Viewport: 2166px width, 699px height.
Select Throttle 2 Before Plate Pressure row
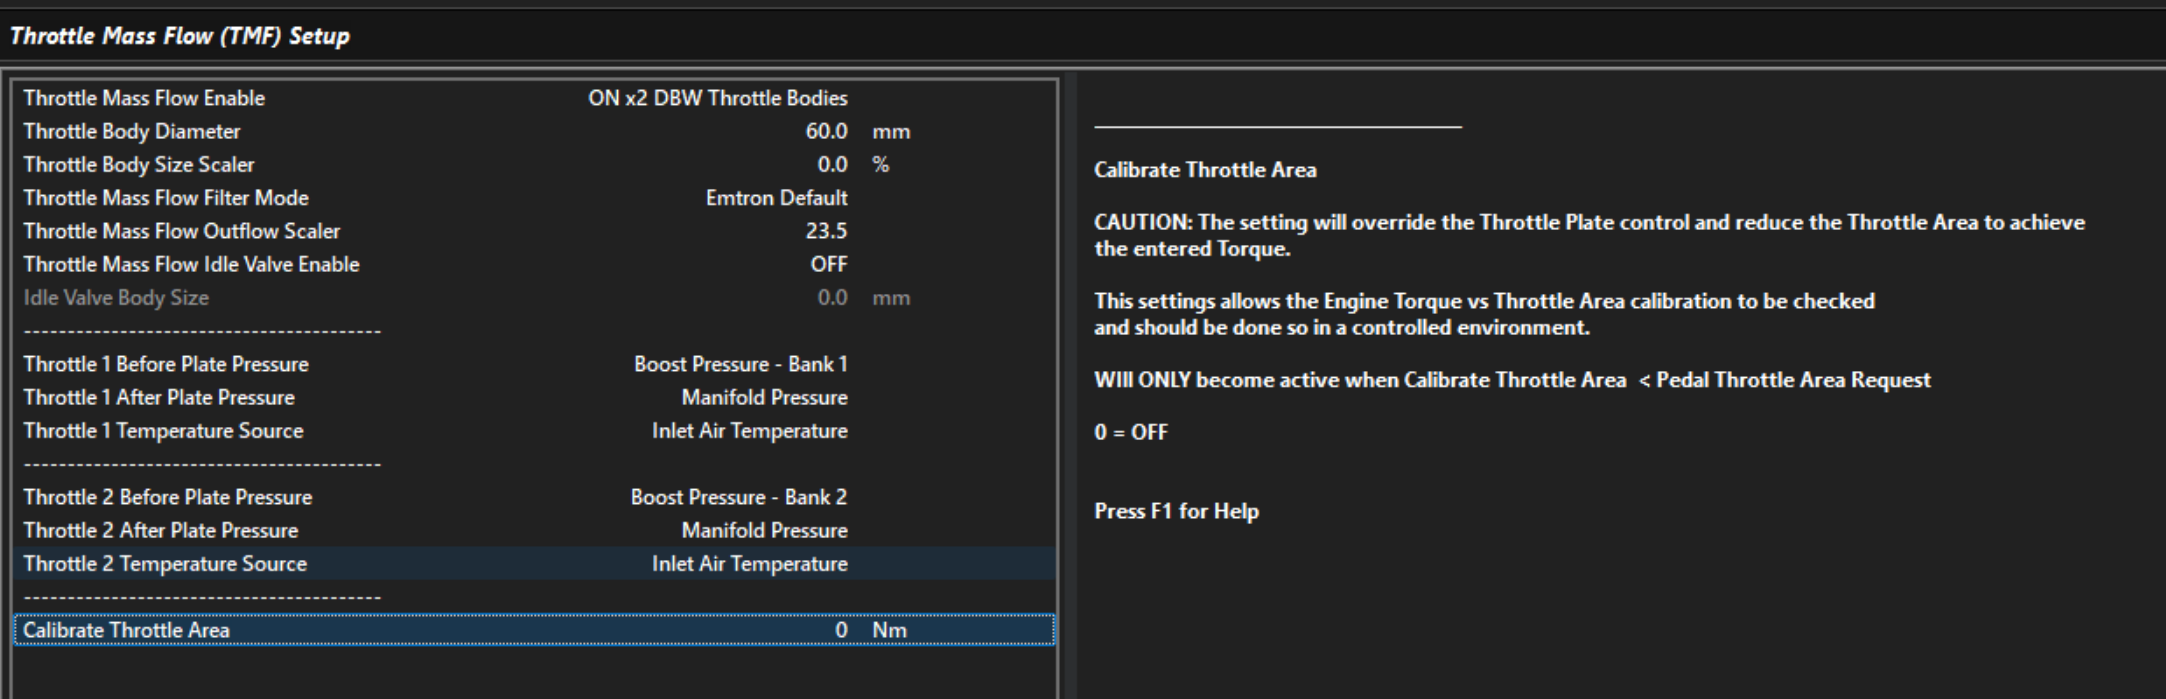[x=534, y=497]
